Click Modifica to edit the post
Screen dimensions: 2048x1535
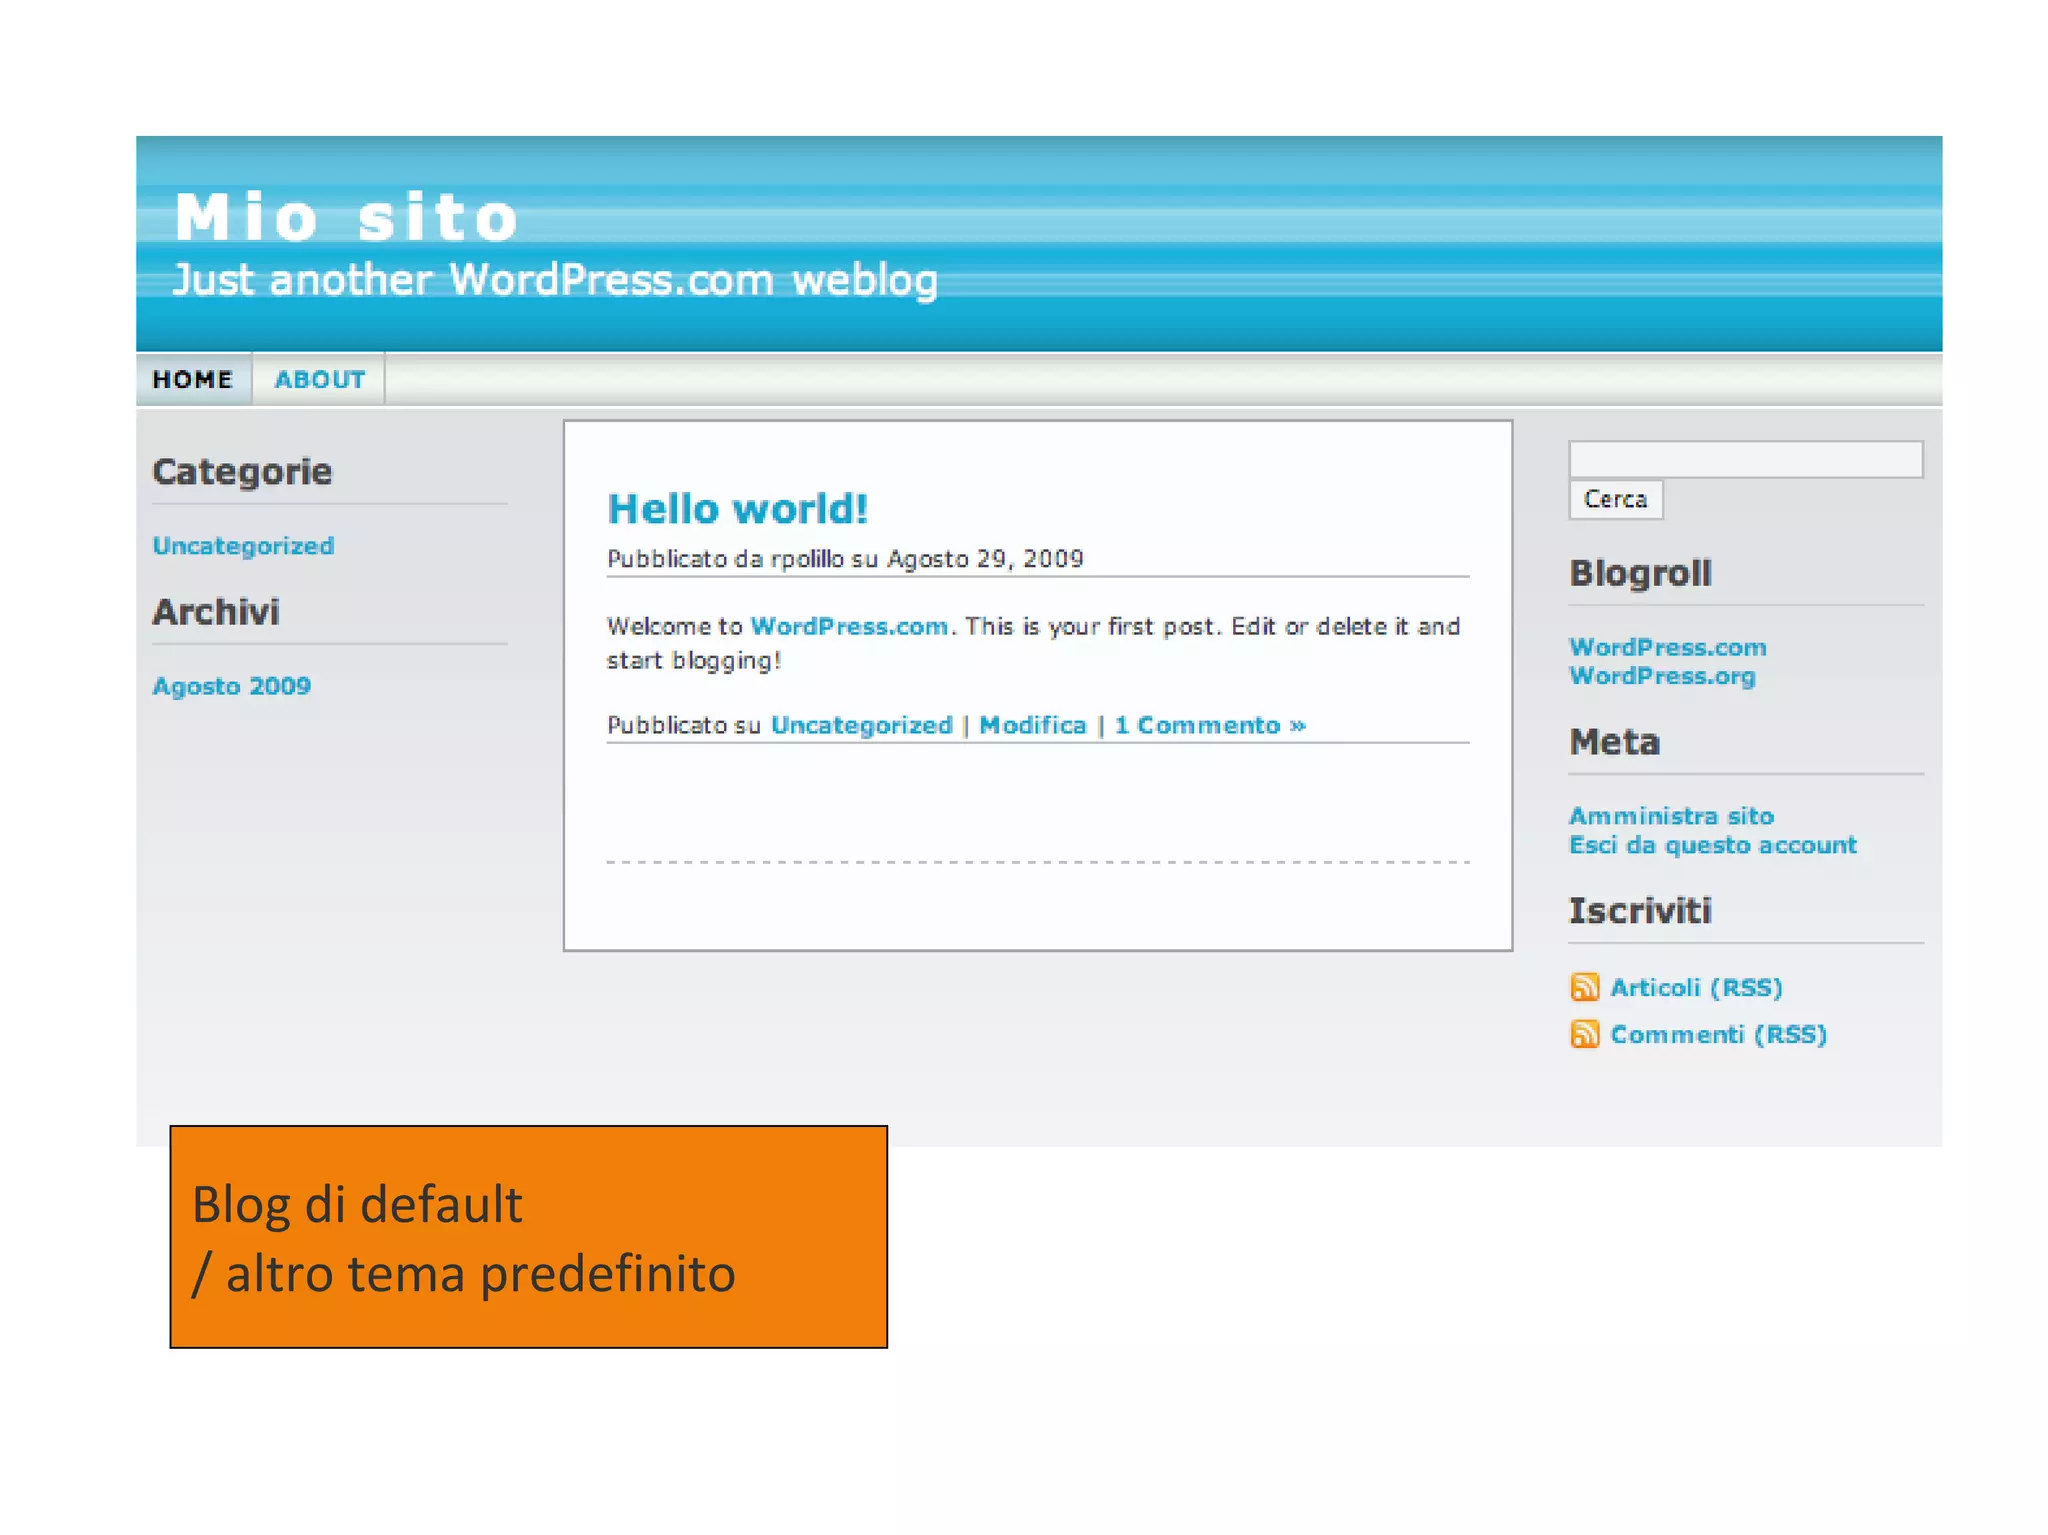tap(1032, 725)
